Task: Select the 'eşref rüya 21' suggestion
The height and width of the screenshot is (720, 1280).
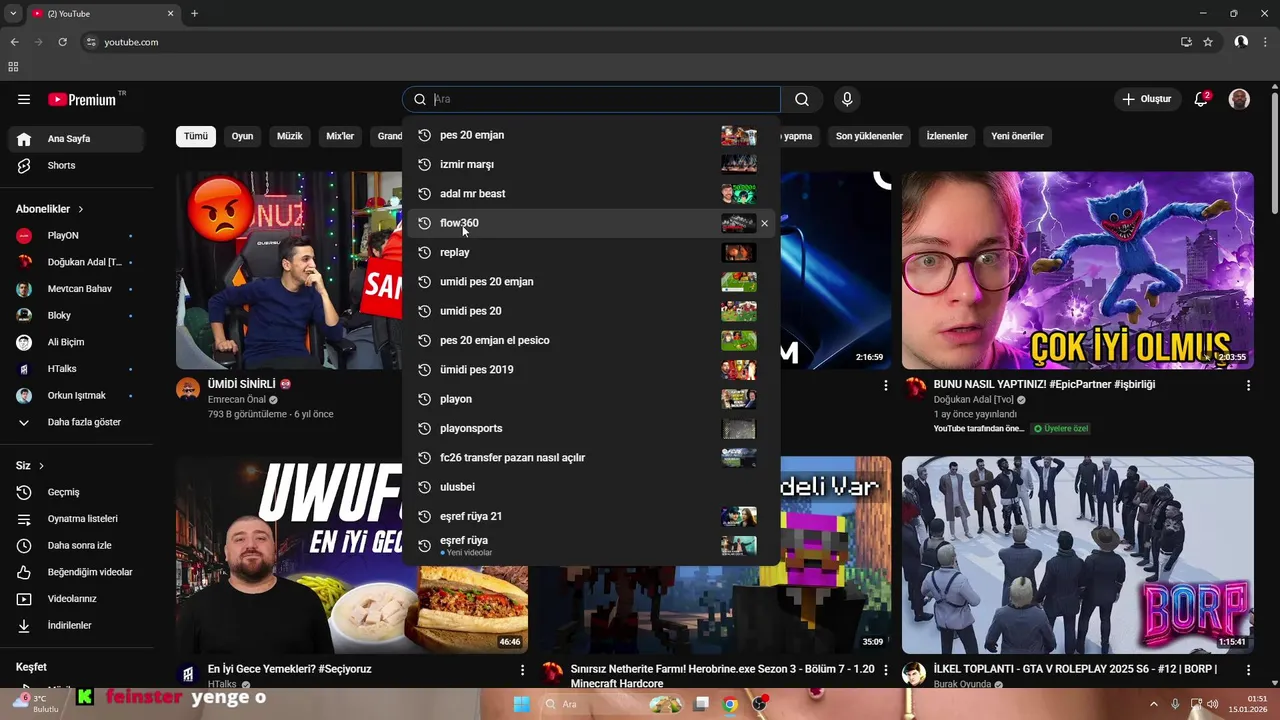Action: click(x=590, y=516)
